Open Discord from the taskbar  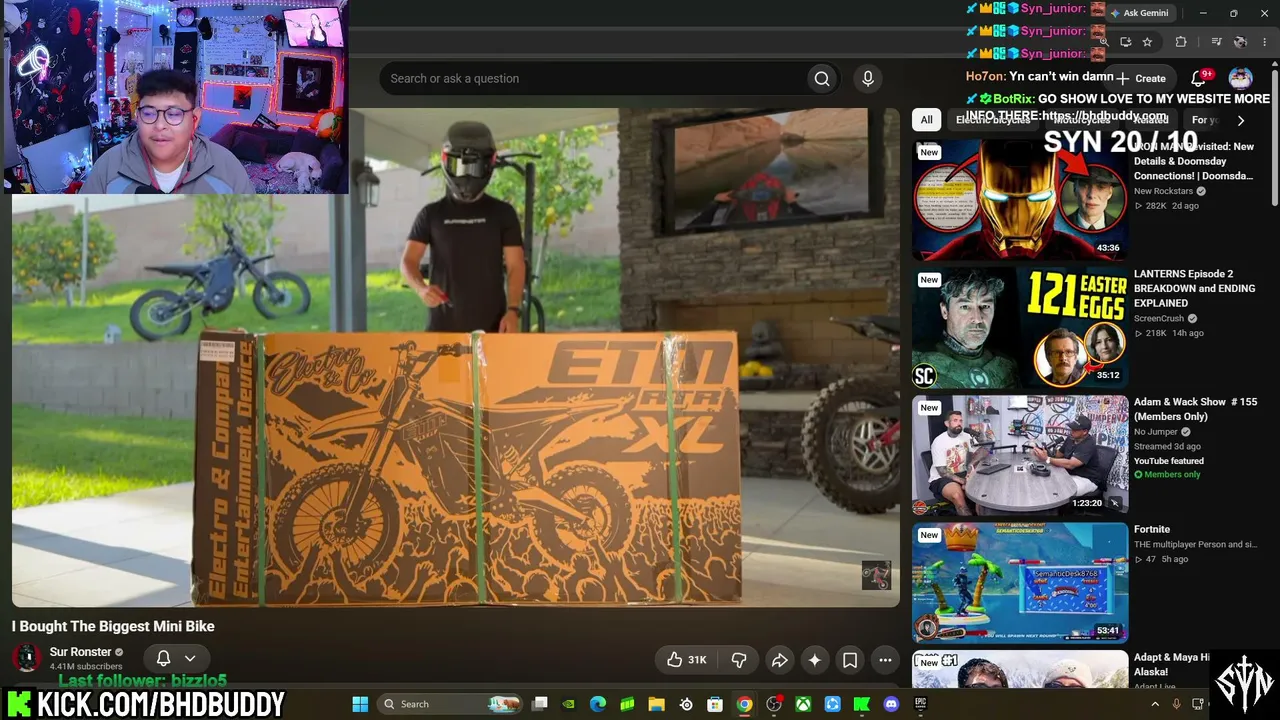coord(891,704)
